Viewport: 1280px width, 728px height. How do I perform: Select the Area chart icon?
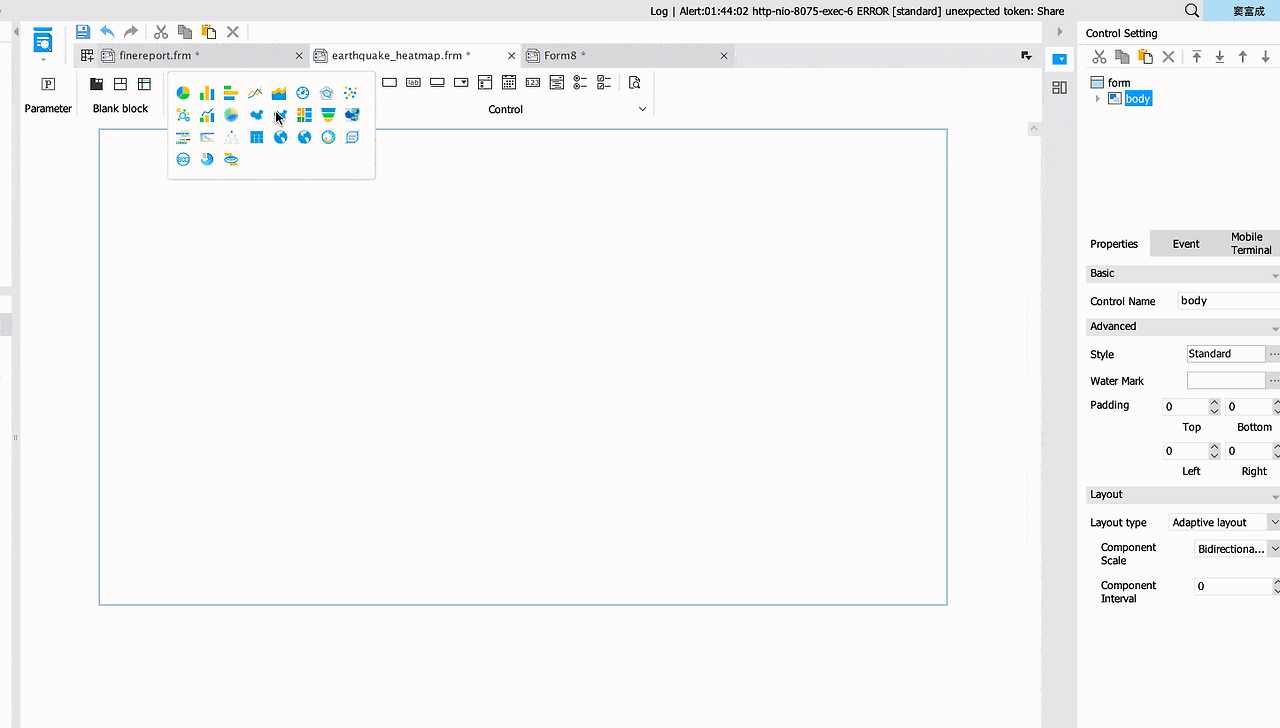pos(279,92)
